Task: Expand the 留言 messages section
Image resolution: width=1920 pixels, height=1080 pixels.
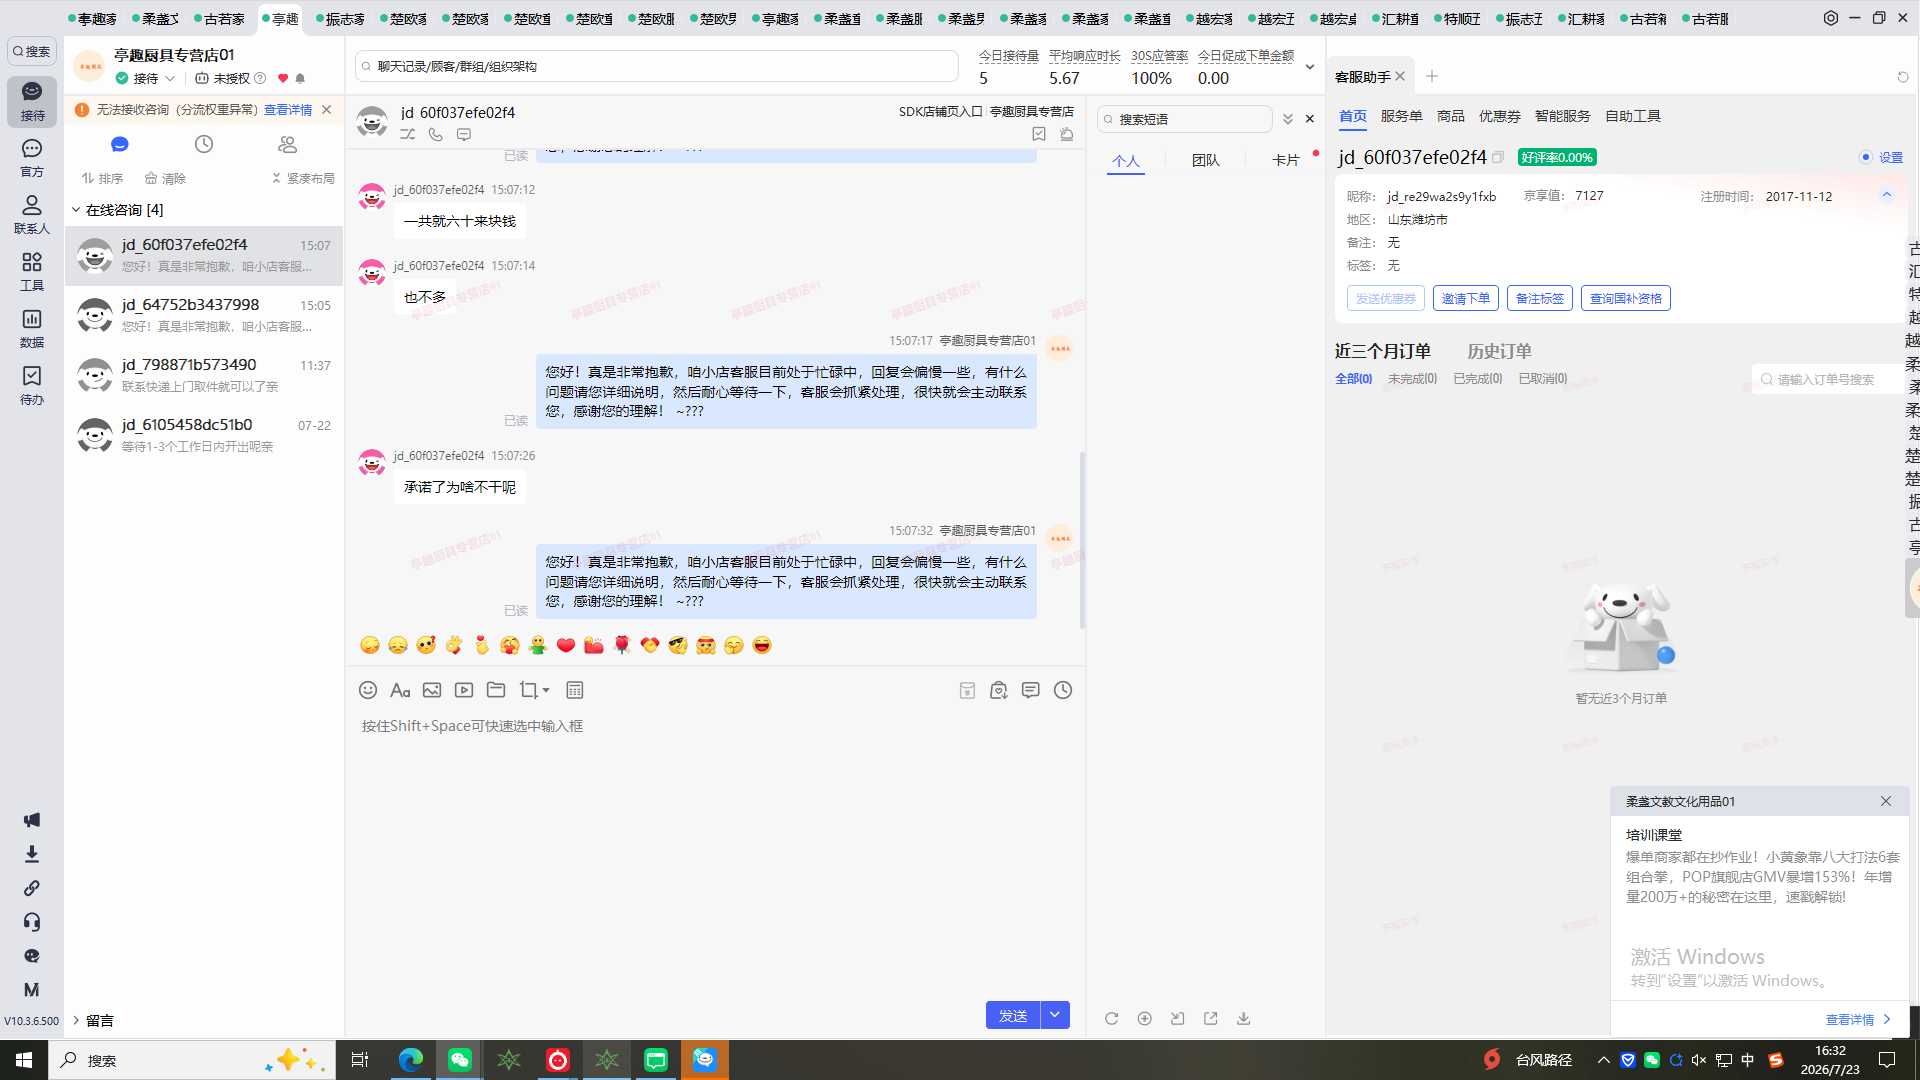Action: tap(76, 1020)
